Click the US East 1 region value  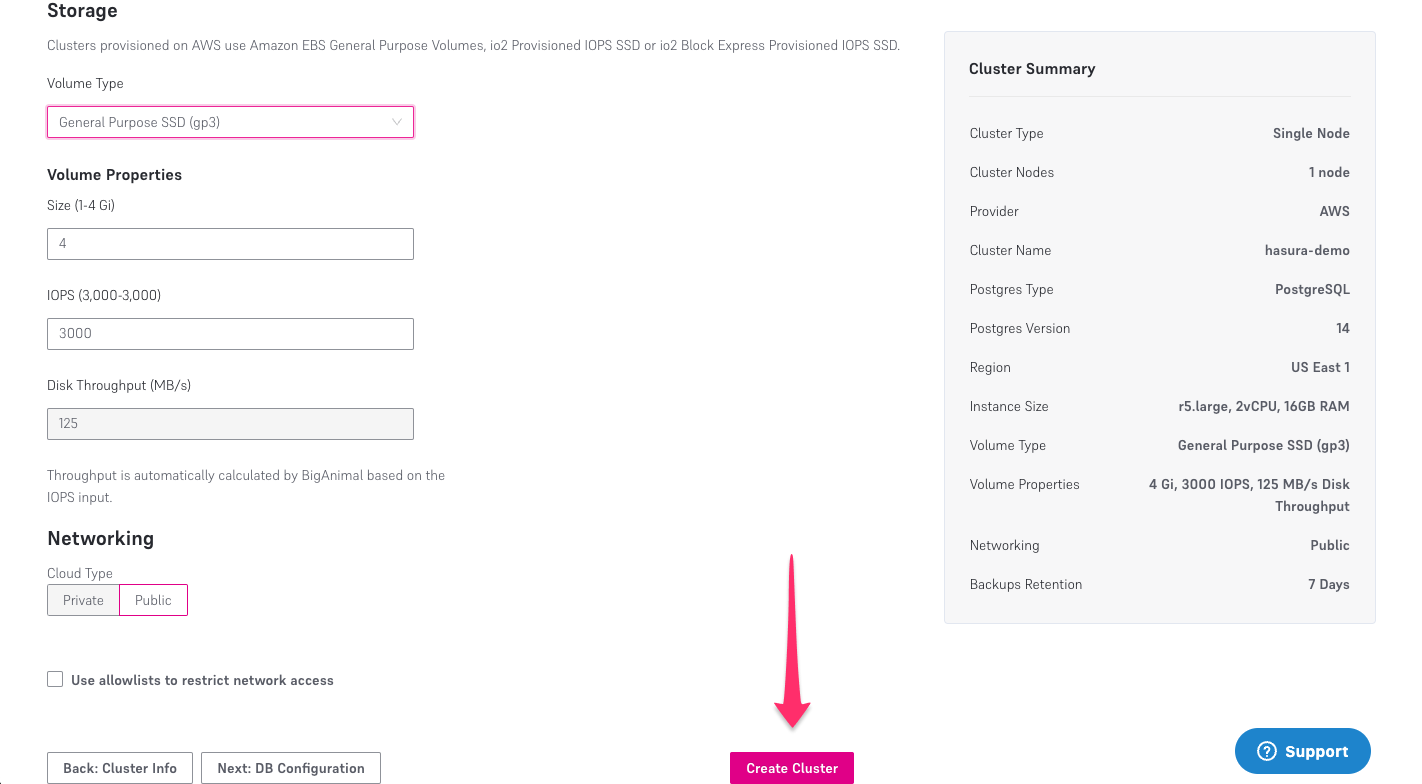1320,367
